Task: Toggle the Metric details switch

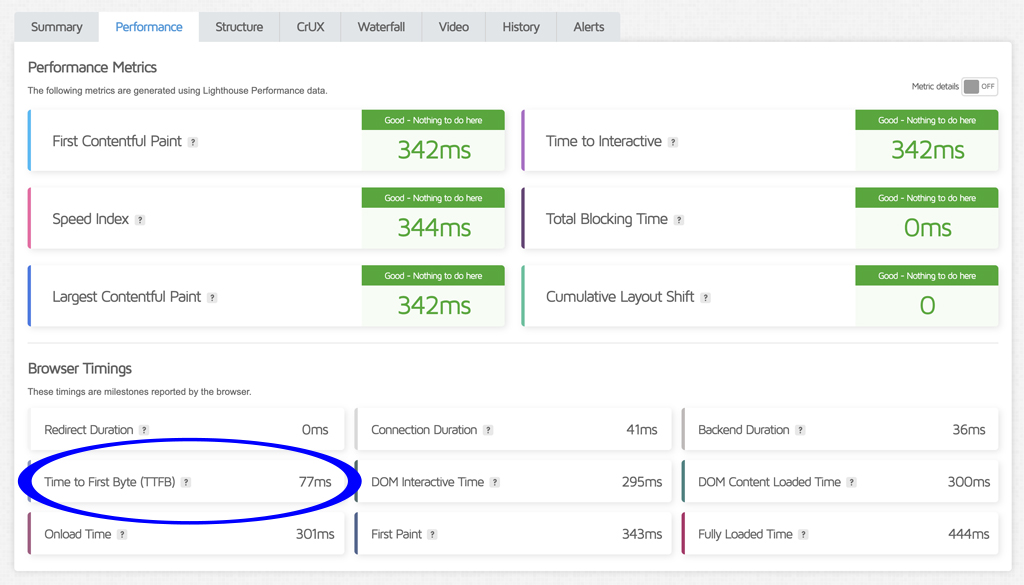Action: 979,87
